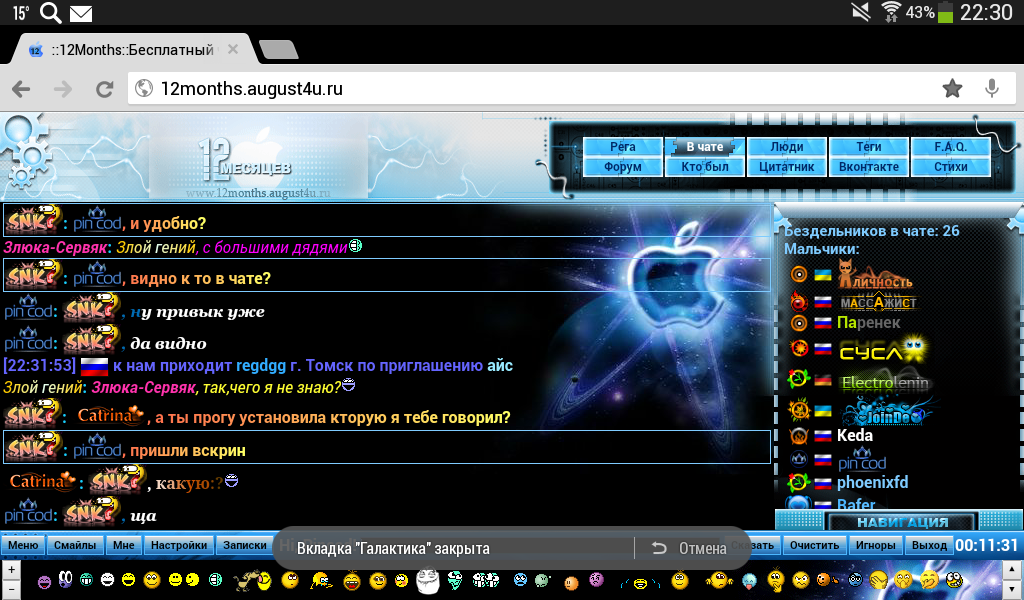Click the flower status icon beside Electrolenin
Screen dimensions: 1024x600
[799, 379]
